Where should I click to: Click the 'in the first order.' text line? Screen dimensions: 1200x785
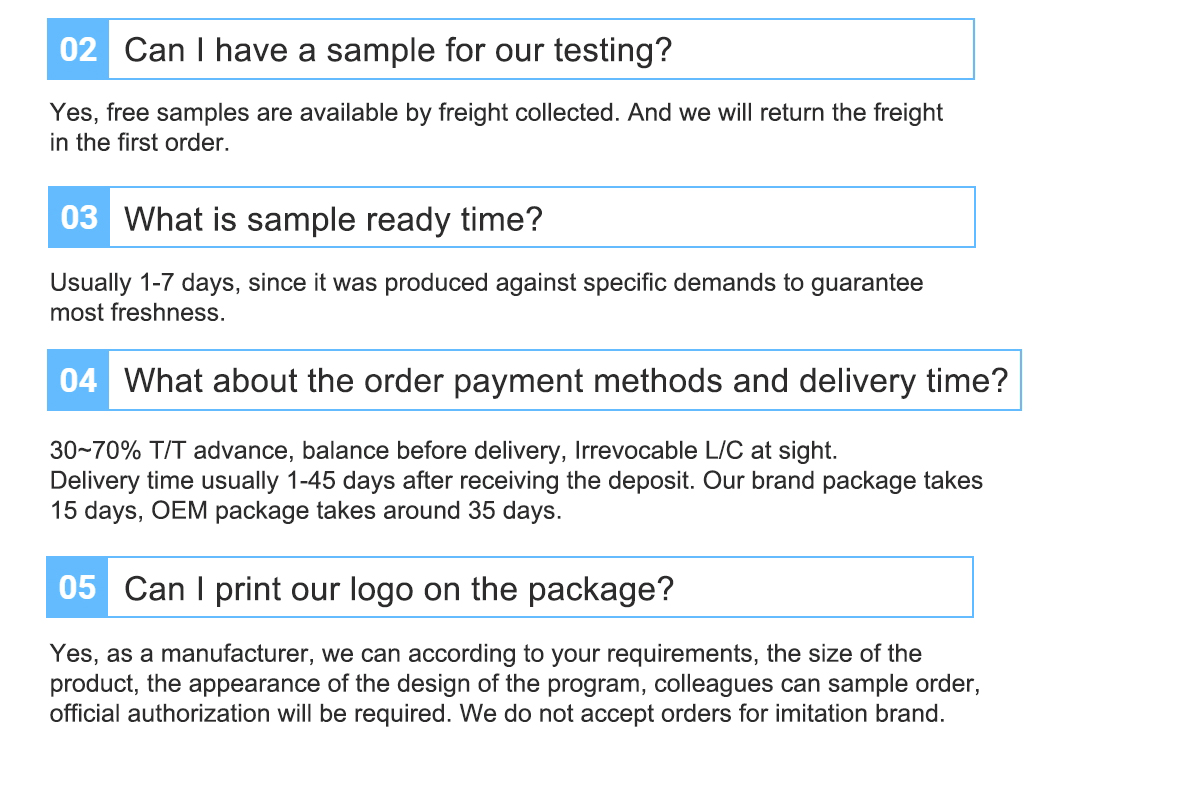(x=140, y=142)
